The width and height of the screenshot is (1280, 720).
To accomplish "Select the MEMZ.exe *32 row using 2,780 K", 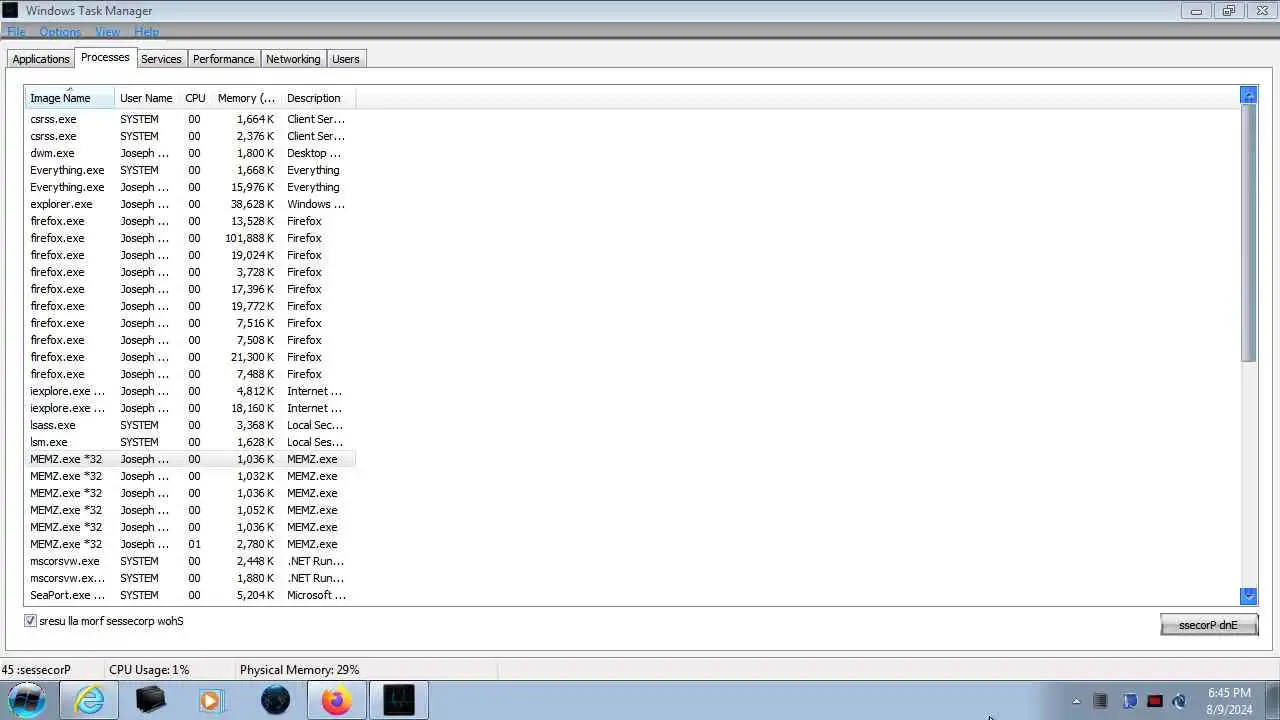I will pyautogui.click(x=190, y=544).
